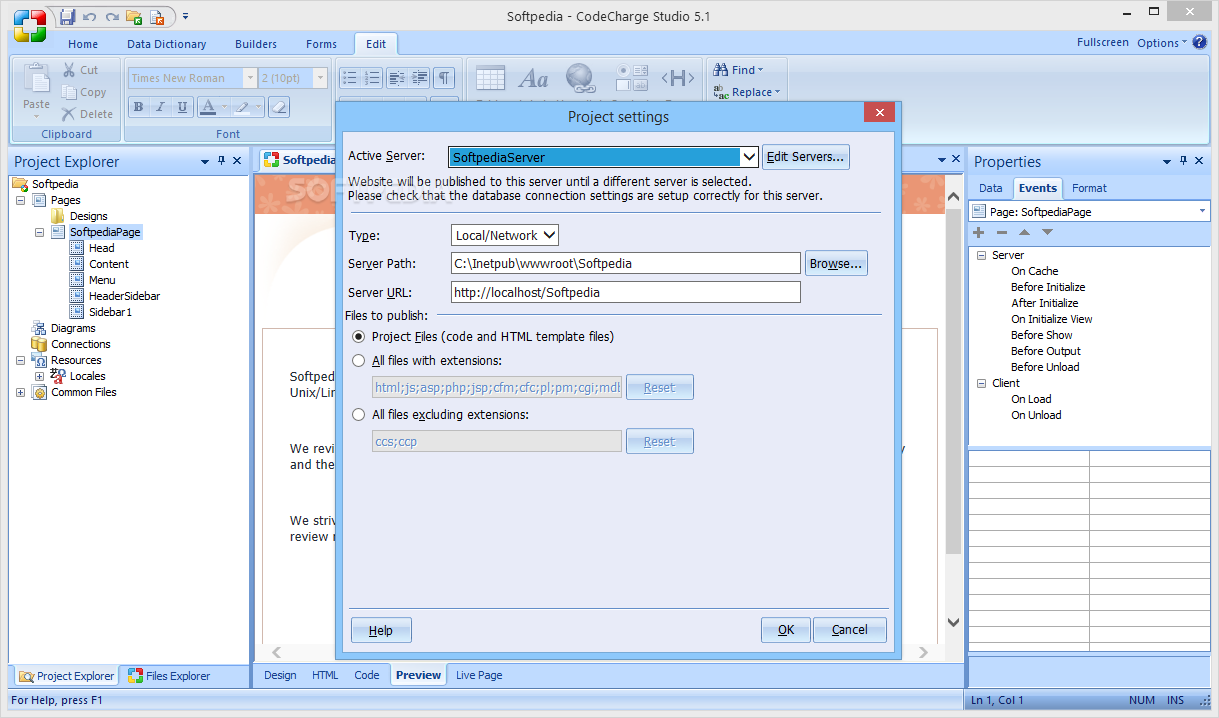Select the Project Files radio button
Viewport: 1219px width, 718px height.
point(359,337)
